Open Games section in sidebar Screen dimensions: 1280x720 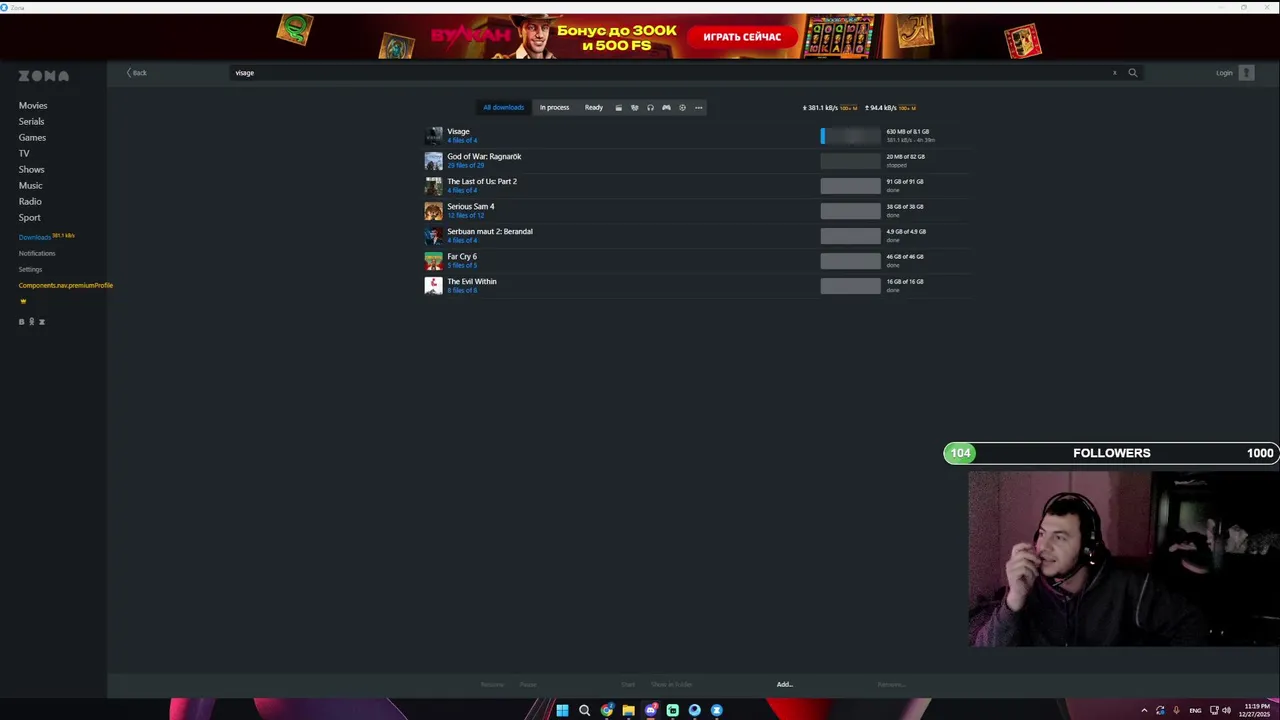(32, 137)
